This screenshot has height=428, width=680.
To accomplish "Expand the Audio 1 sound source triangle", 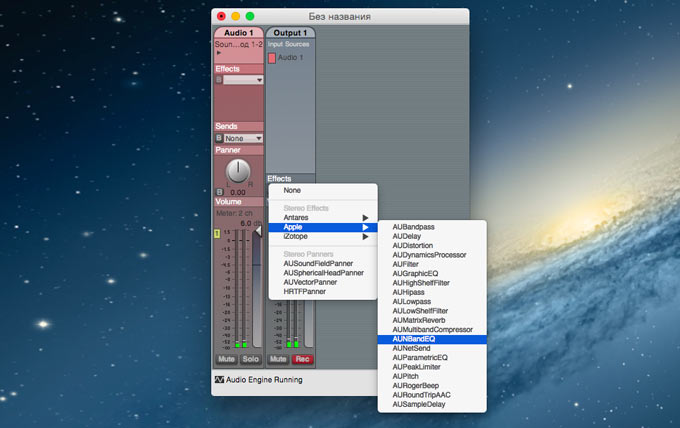I will coord(219,52).
